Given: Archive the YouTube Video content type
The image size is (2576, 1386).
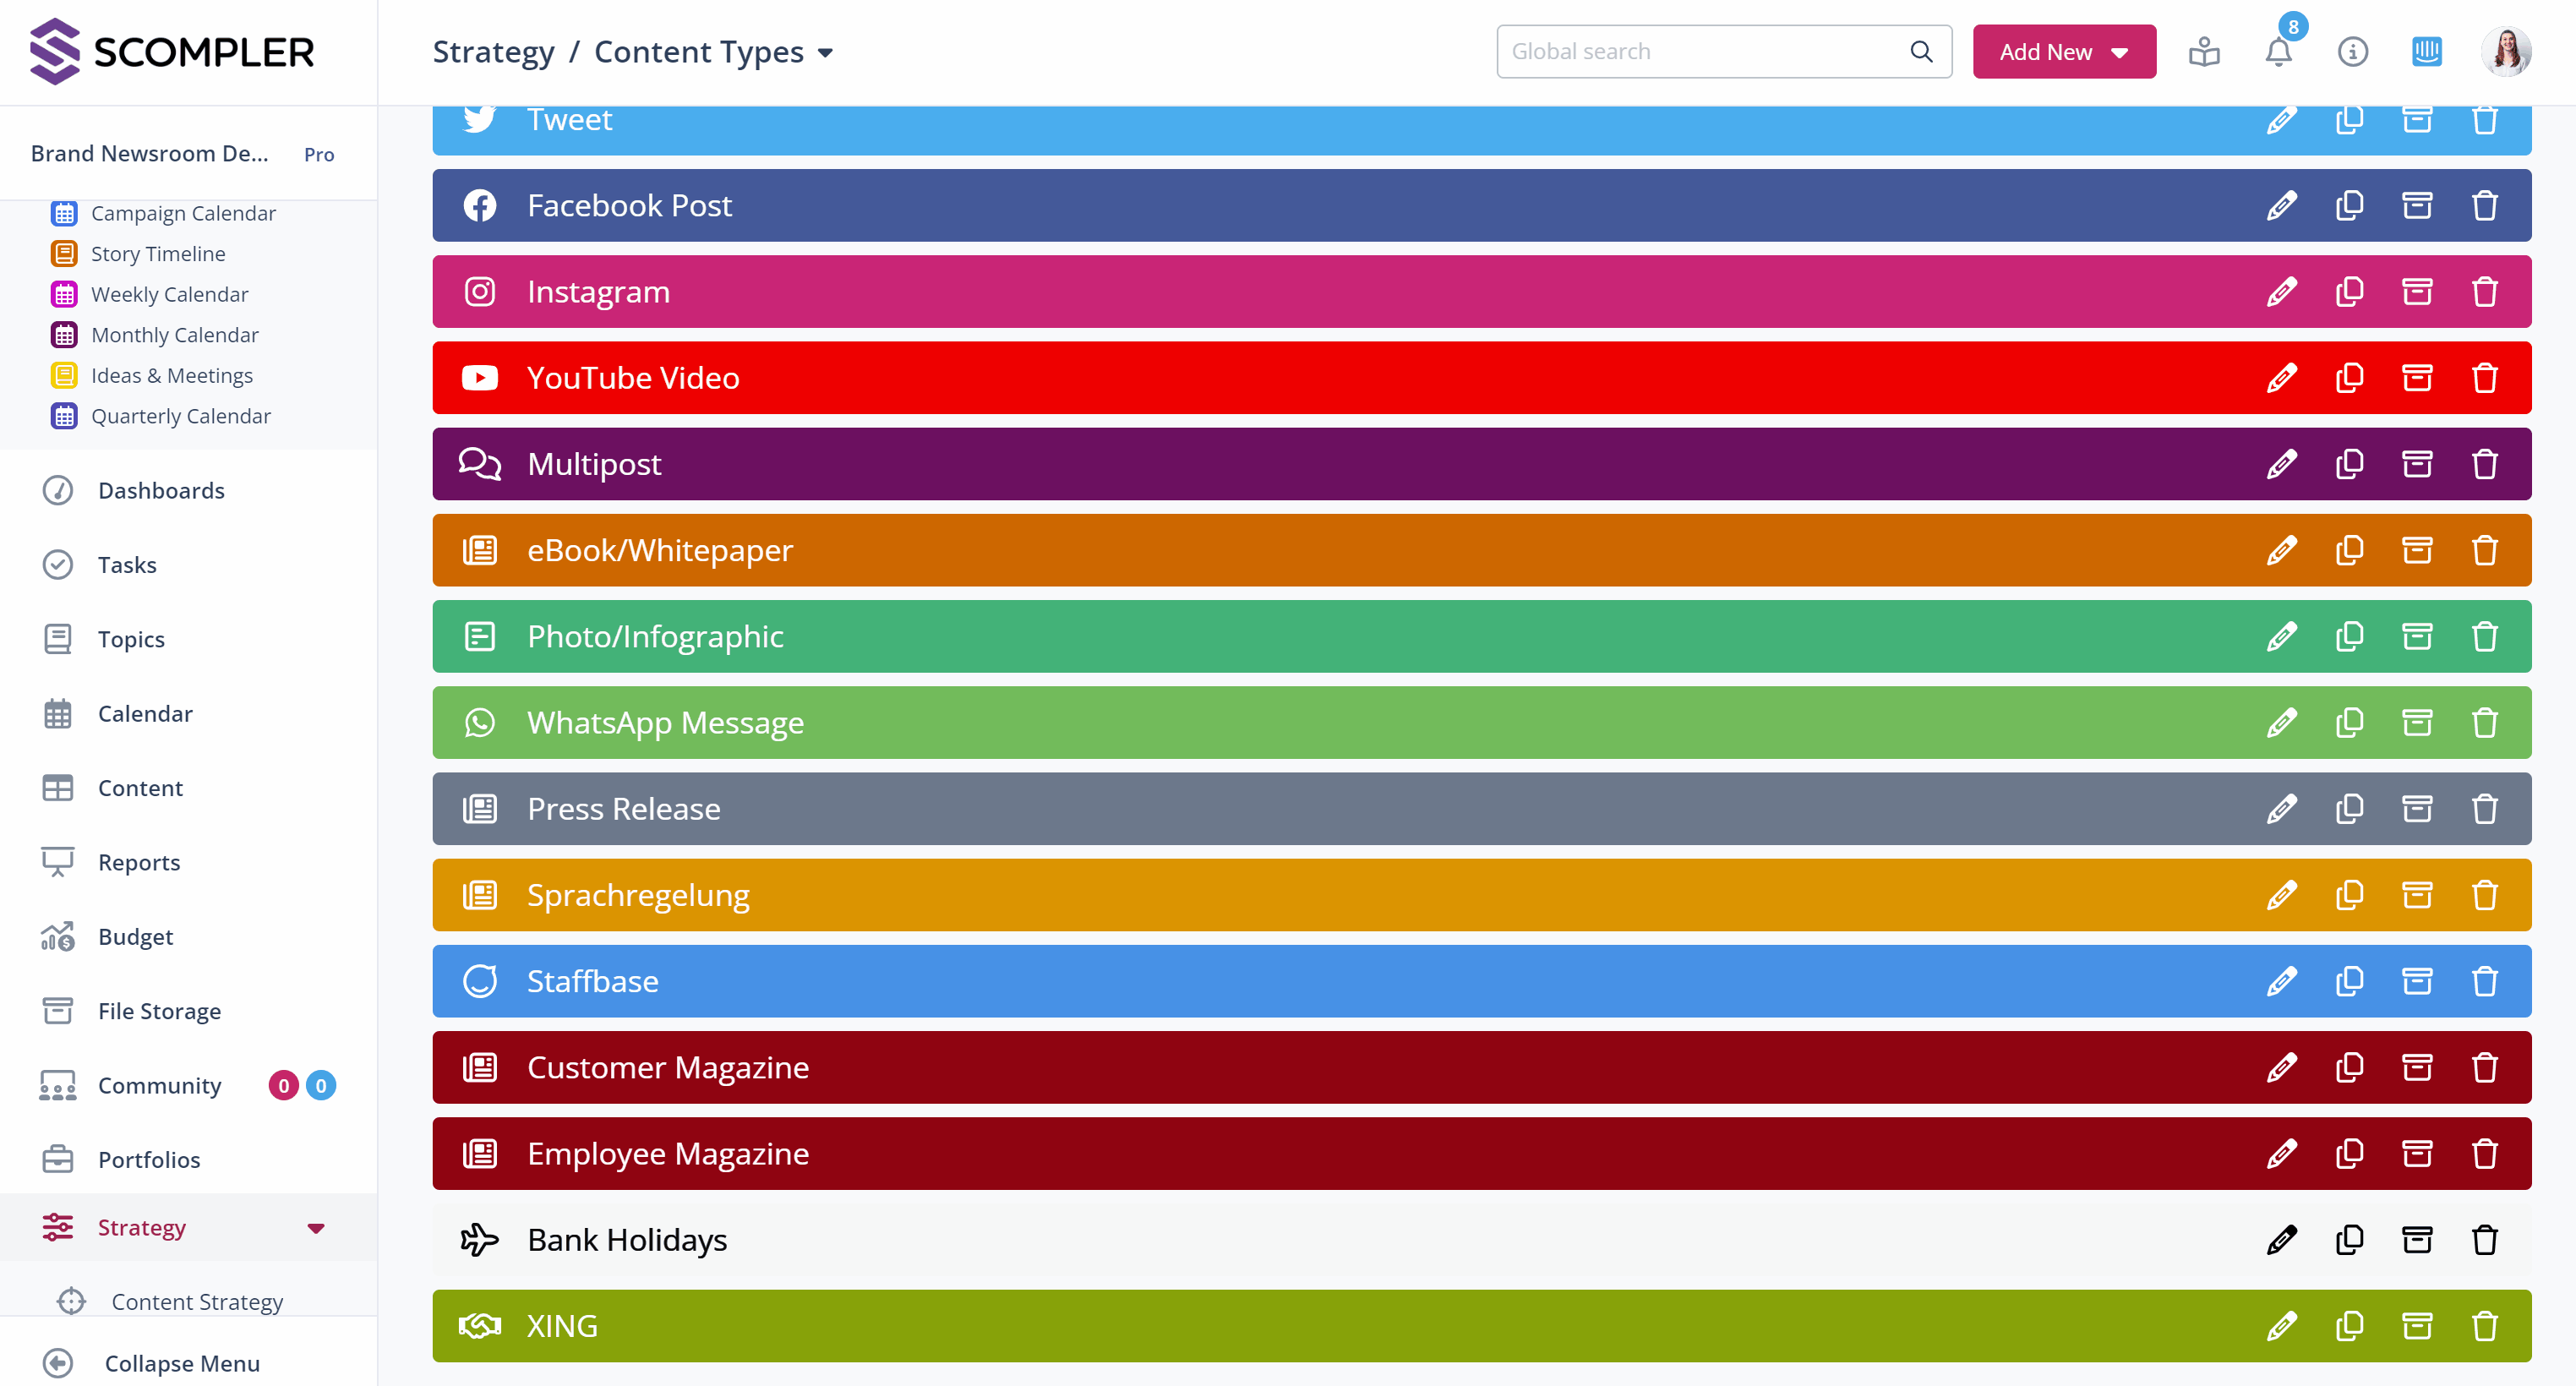Looking at the screenshot, I should (2416, 378).
